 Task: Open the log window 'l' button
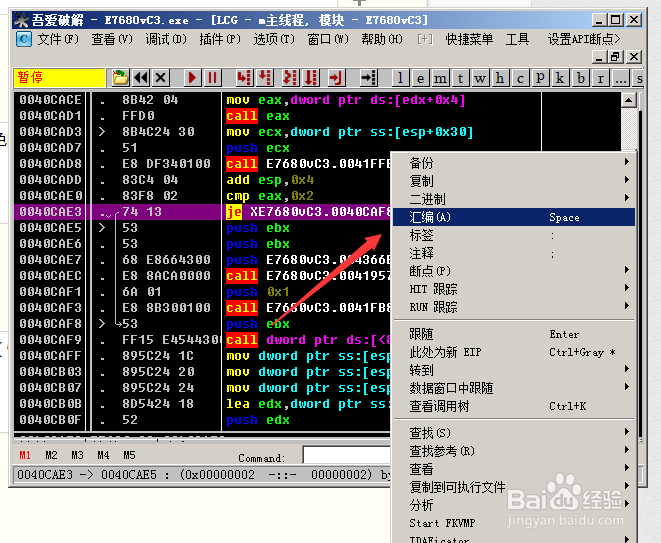[x=400, y=78]
